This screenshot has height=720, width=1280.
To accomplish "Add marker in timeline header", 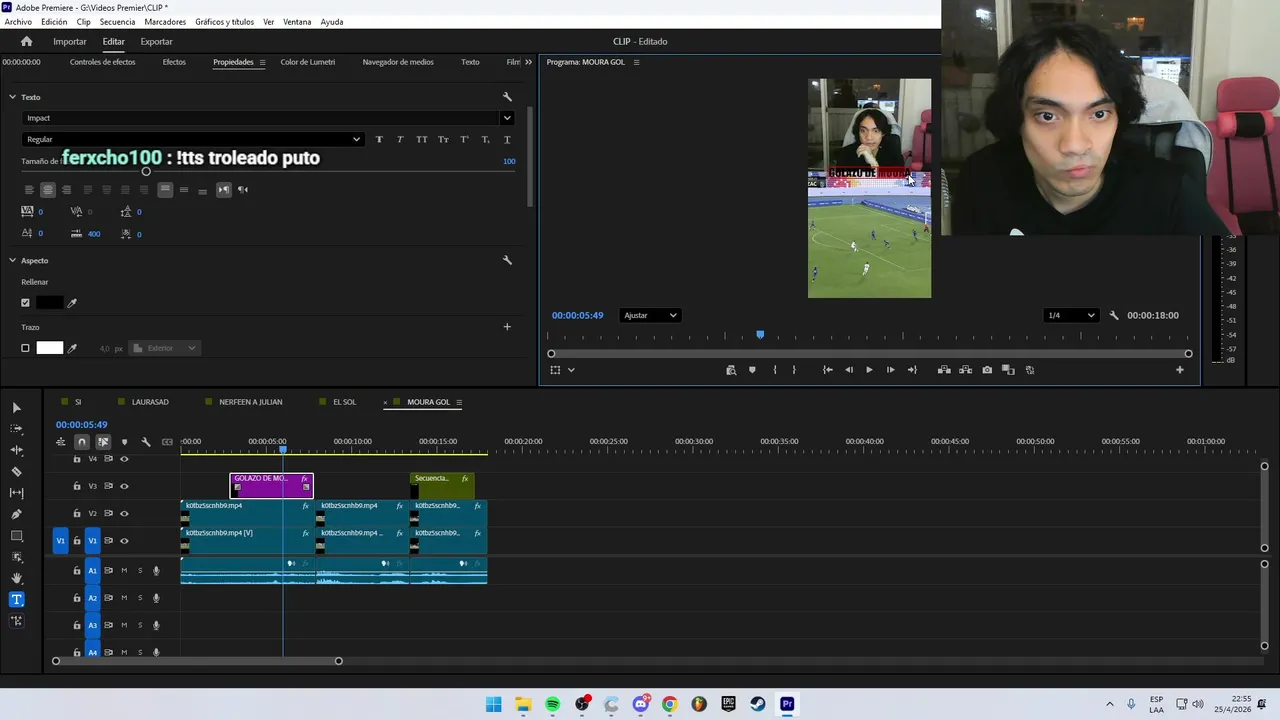I will [x=124, y=442].
